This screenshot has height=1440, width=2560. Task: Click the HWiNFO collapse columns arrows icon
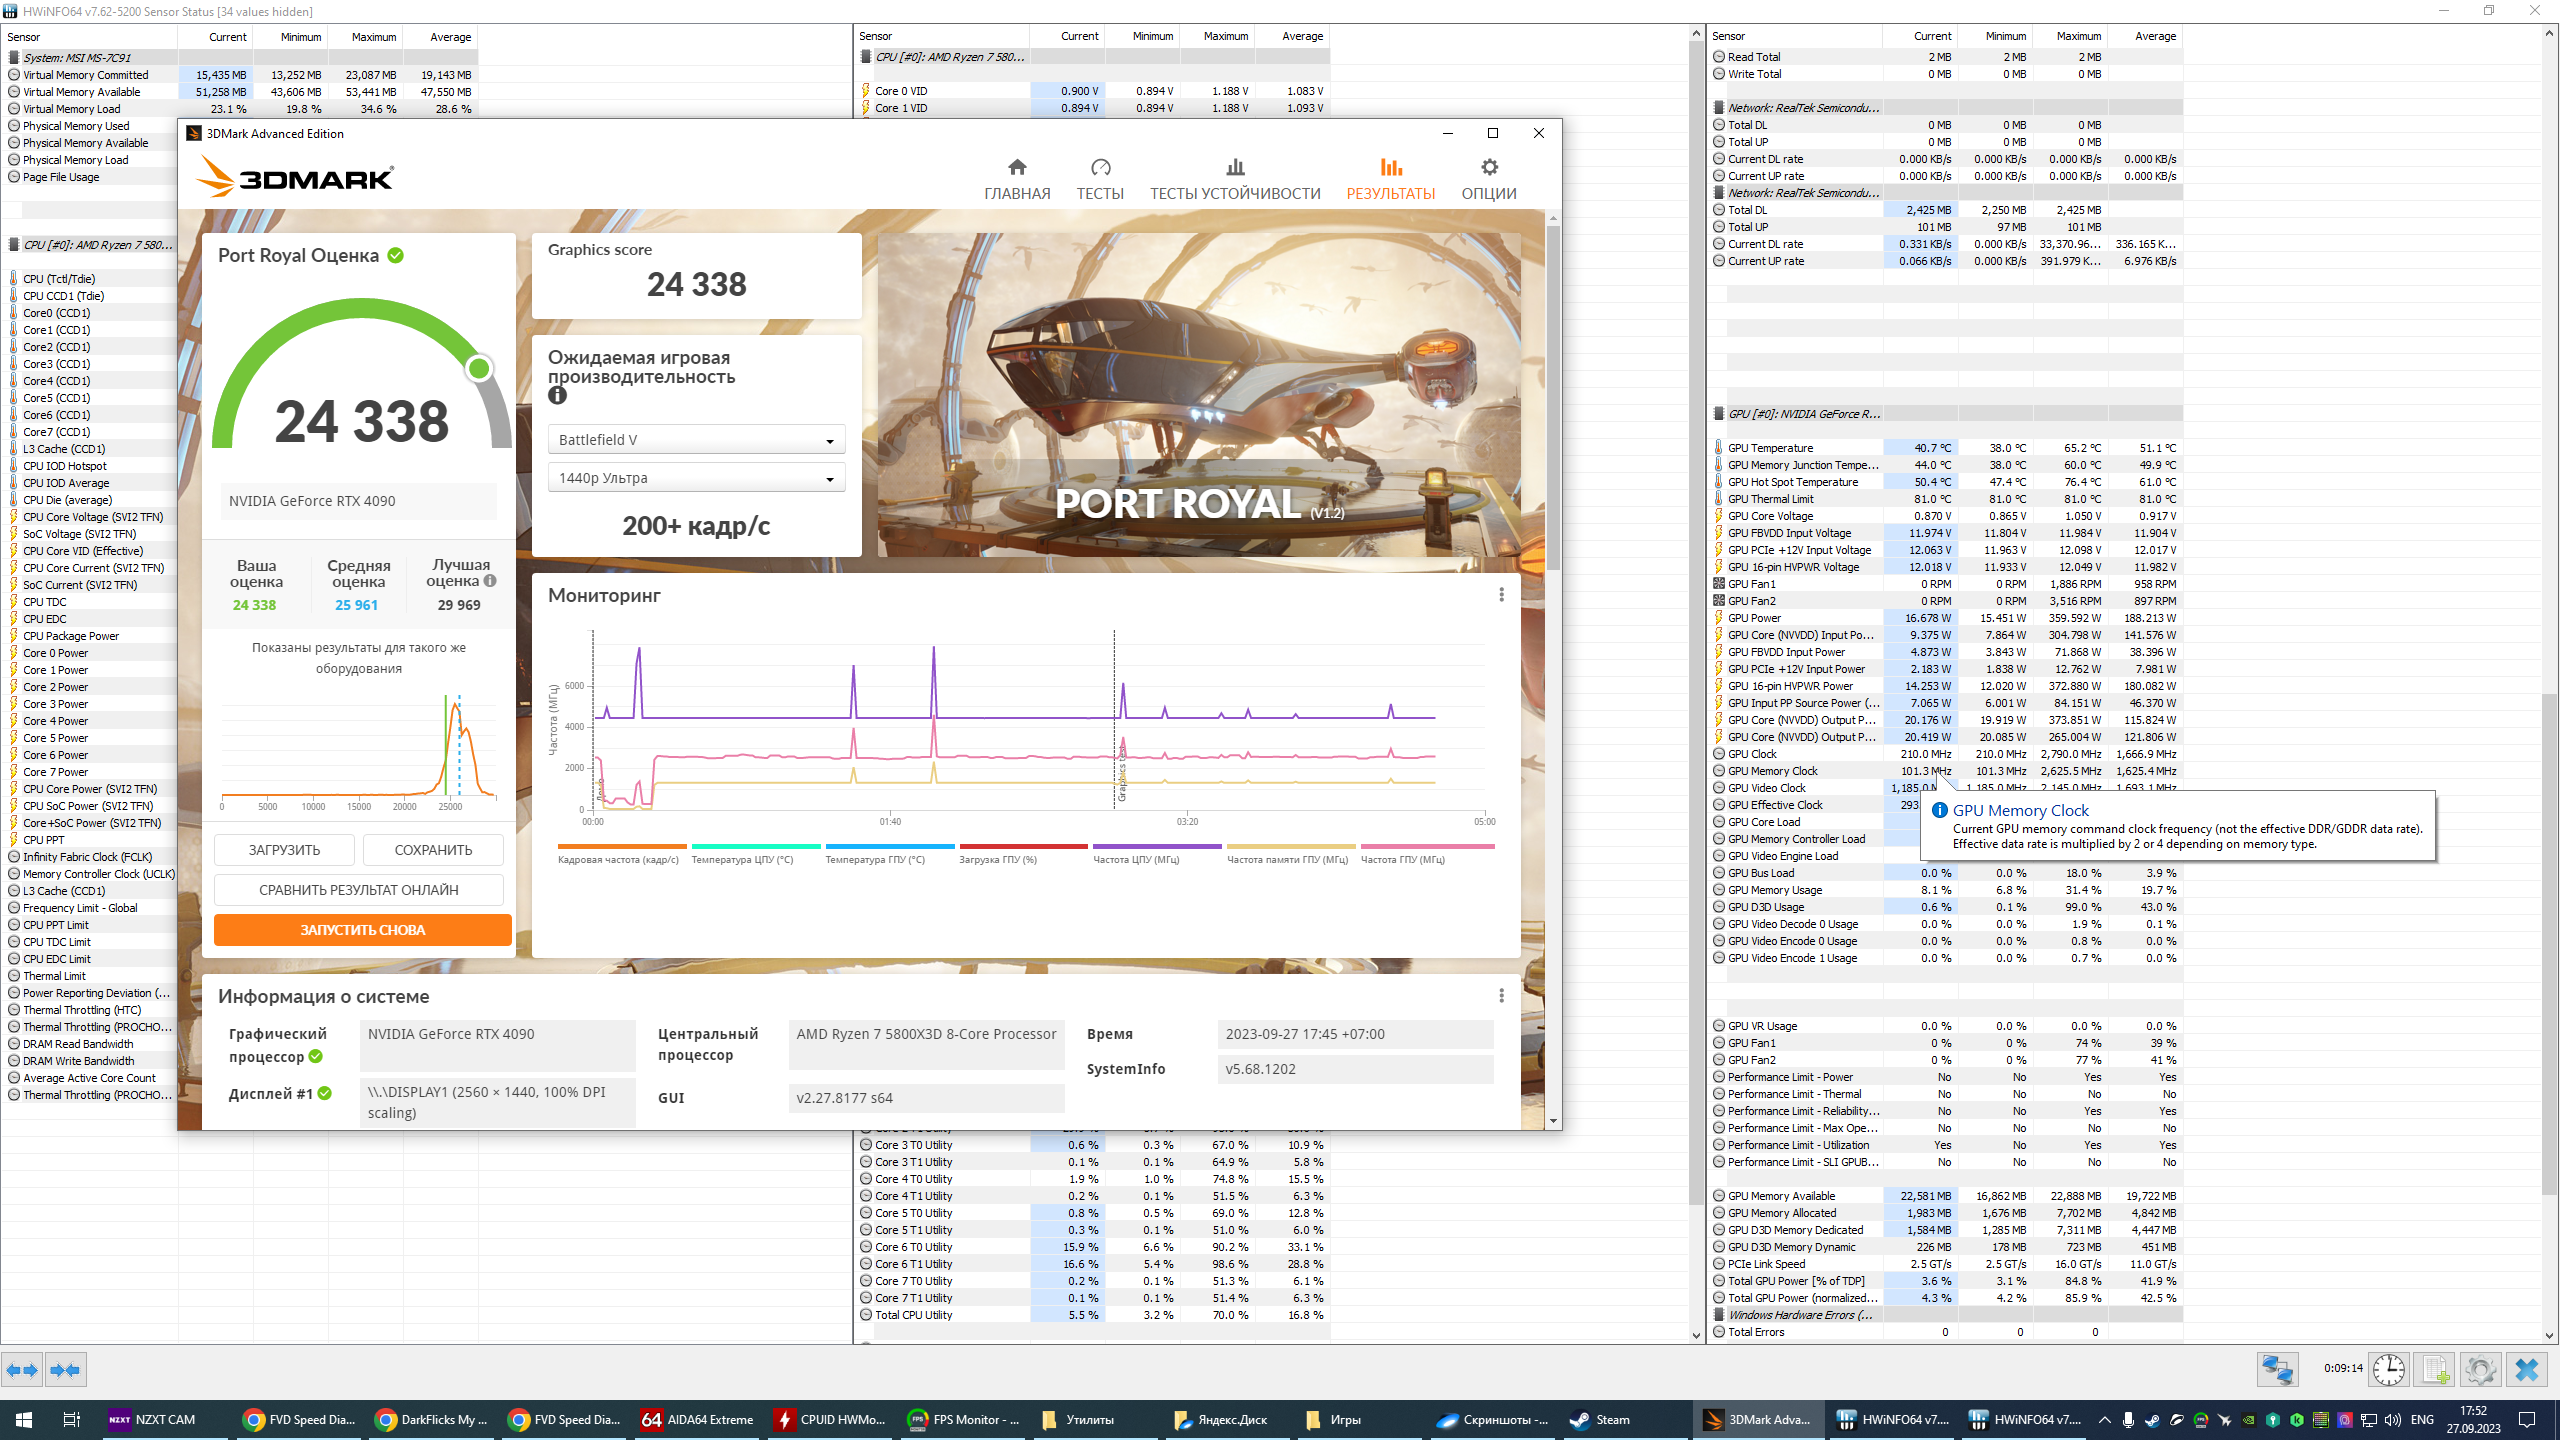point(65,1369)
